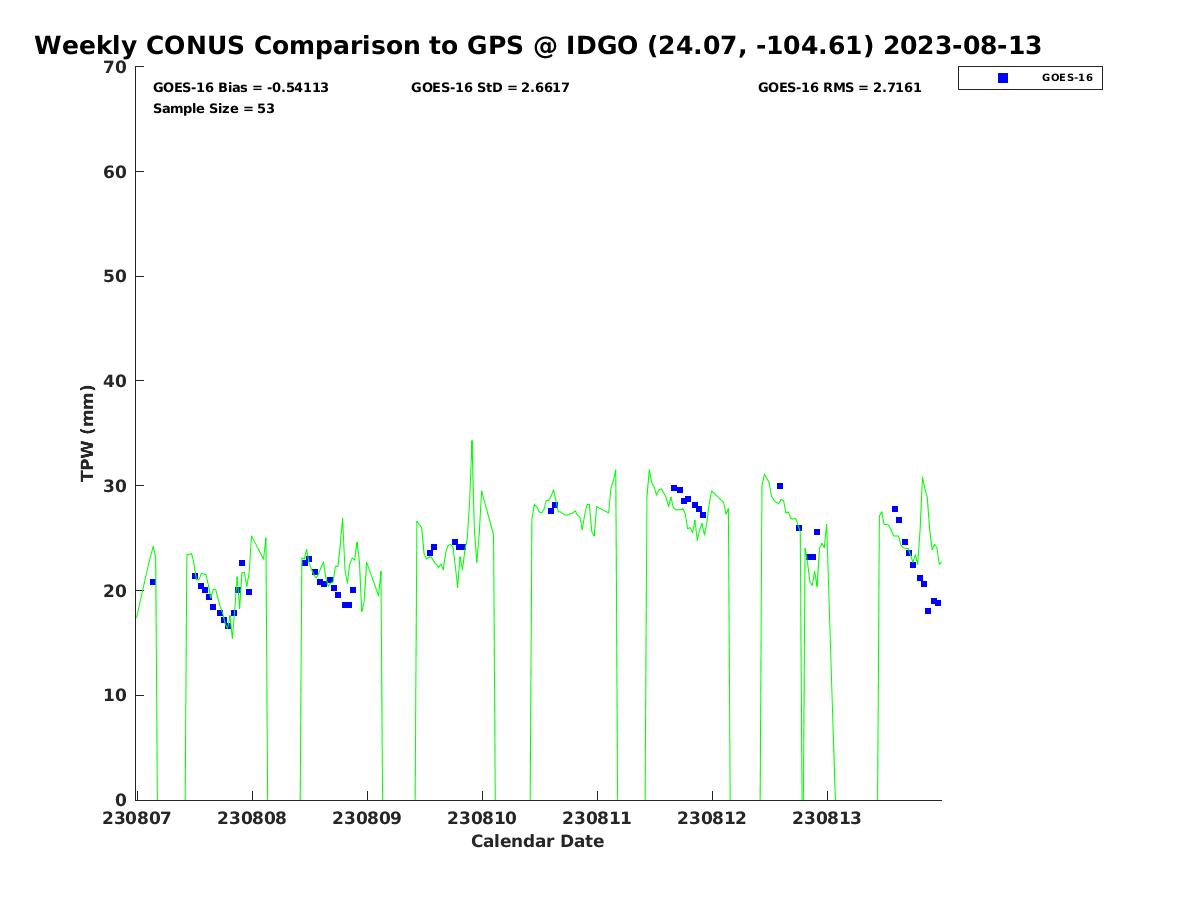This screenshot has height=900, width=1200.
Task: Click the TPW (mm) y-axis label
Action: 88,432
